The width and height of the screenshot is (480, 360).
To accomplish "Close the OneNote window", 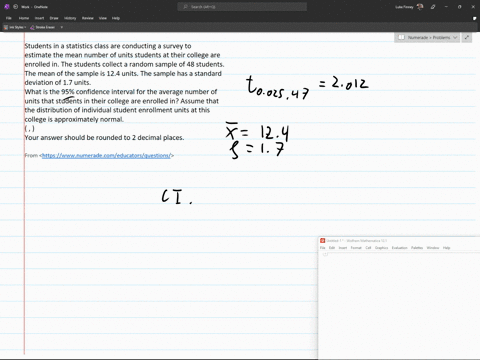I will point(473,7).
